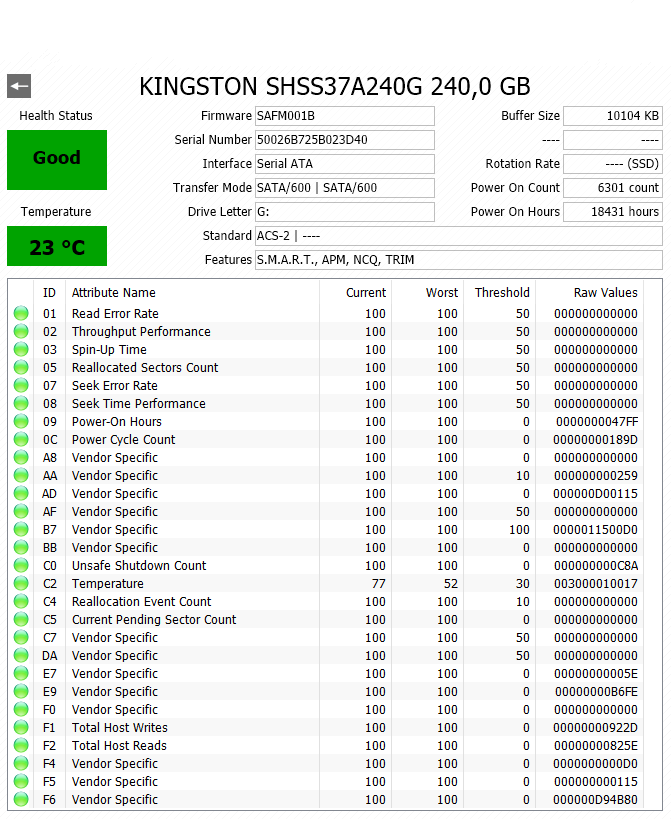The image size is (671, 819).
Task: Click the status icon for attribute AF
Action: pos(21,512)
